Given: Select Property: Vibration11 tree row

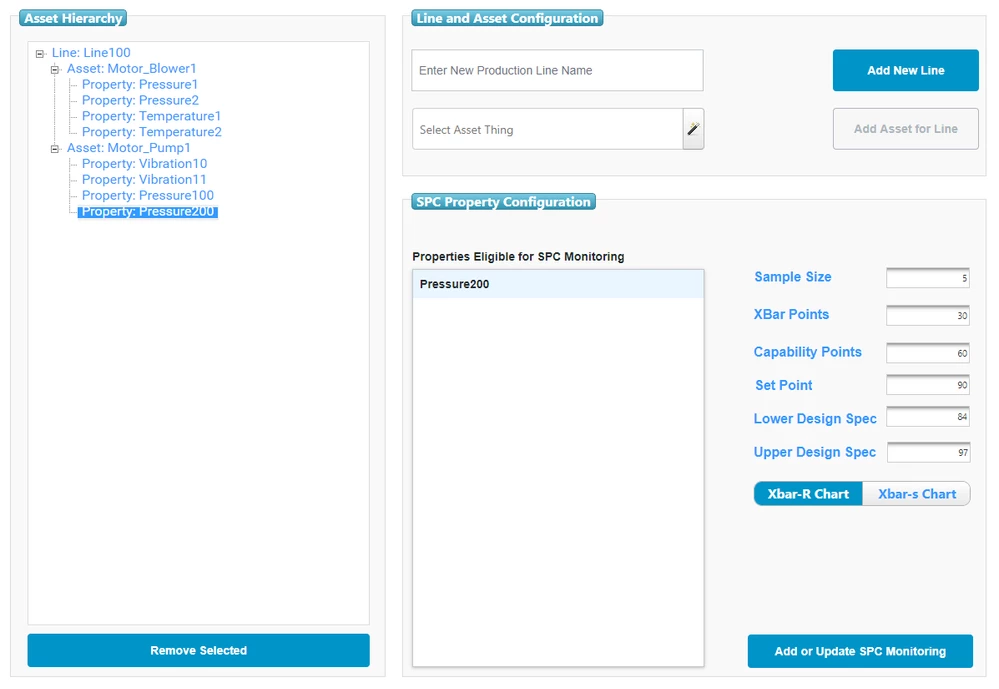Looking at the screenshot, I should (x=144, y=180).
